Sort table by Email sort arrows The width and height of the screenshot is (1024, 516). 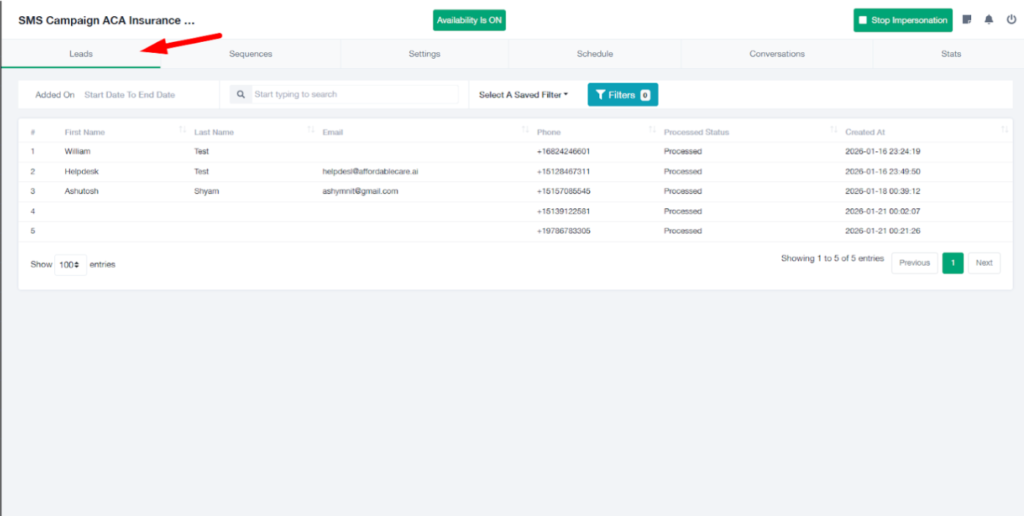pyautogui.click(x=525, y=132)
